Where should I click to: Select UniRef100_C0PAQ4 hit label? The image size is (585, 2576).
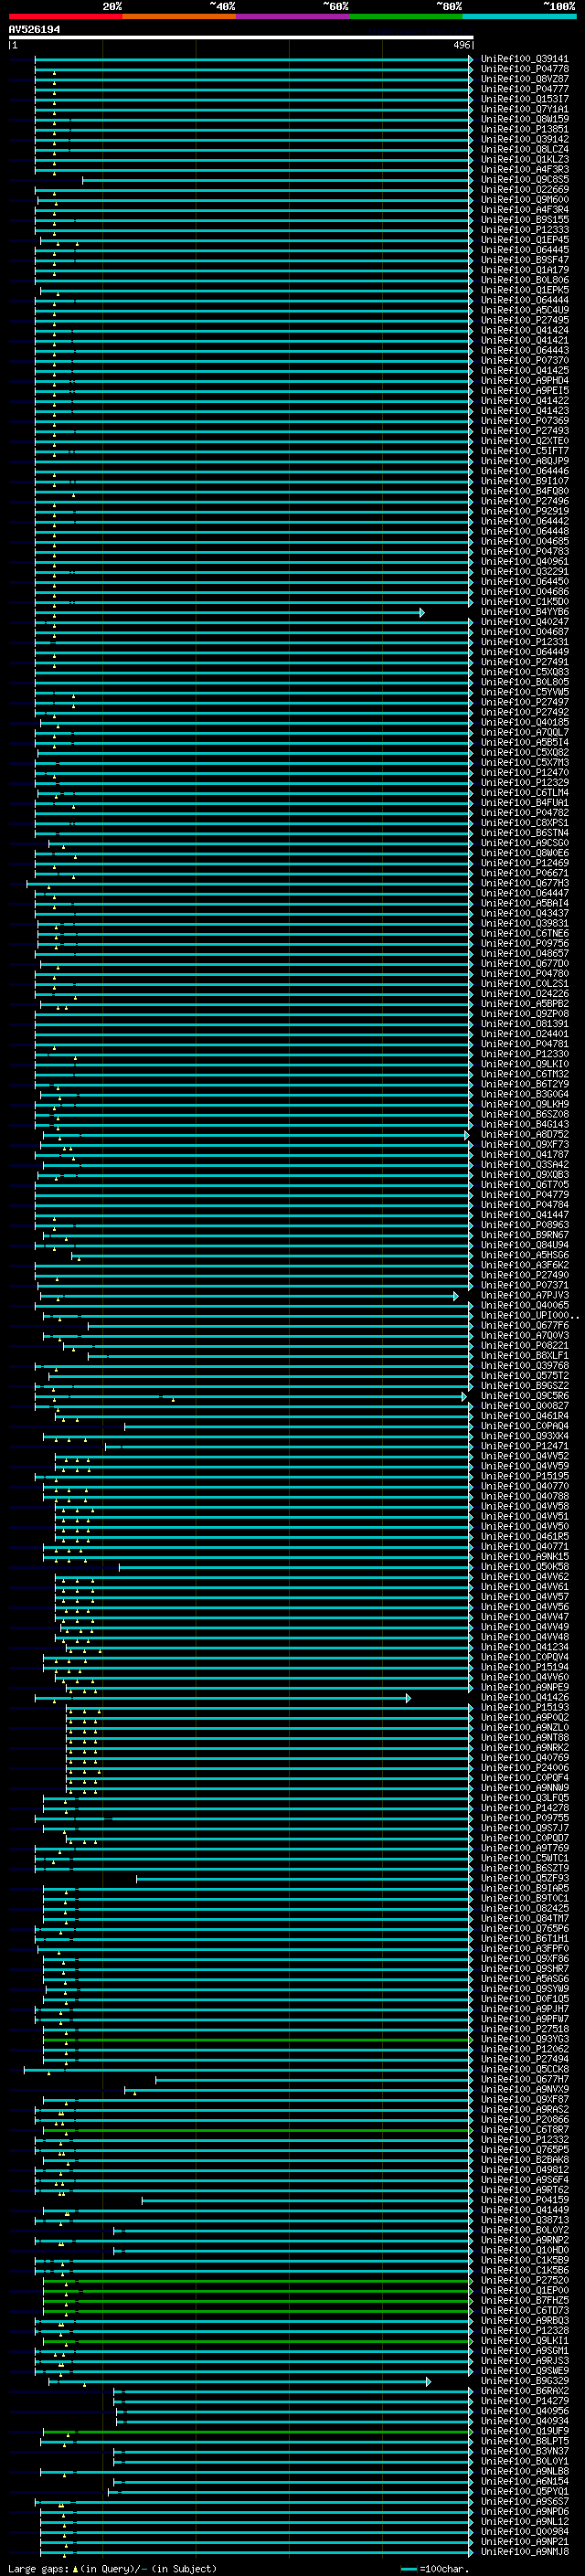point(524,1426)
